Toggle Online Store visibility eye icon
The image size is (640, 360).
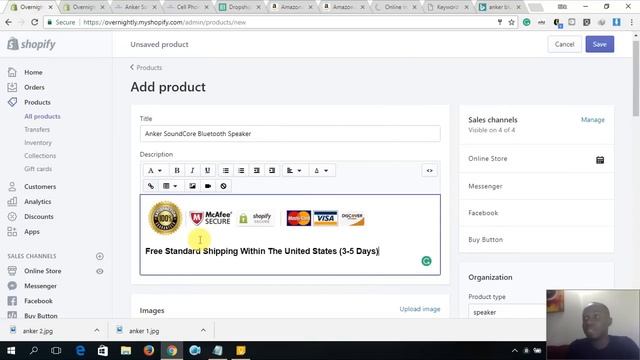point(100,271)
